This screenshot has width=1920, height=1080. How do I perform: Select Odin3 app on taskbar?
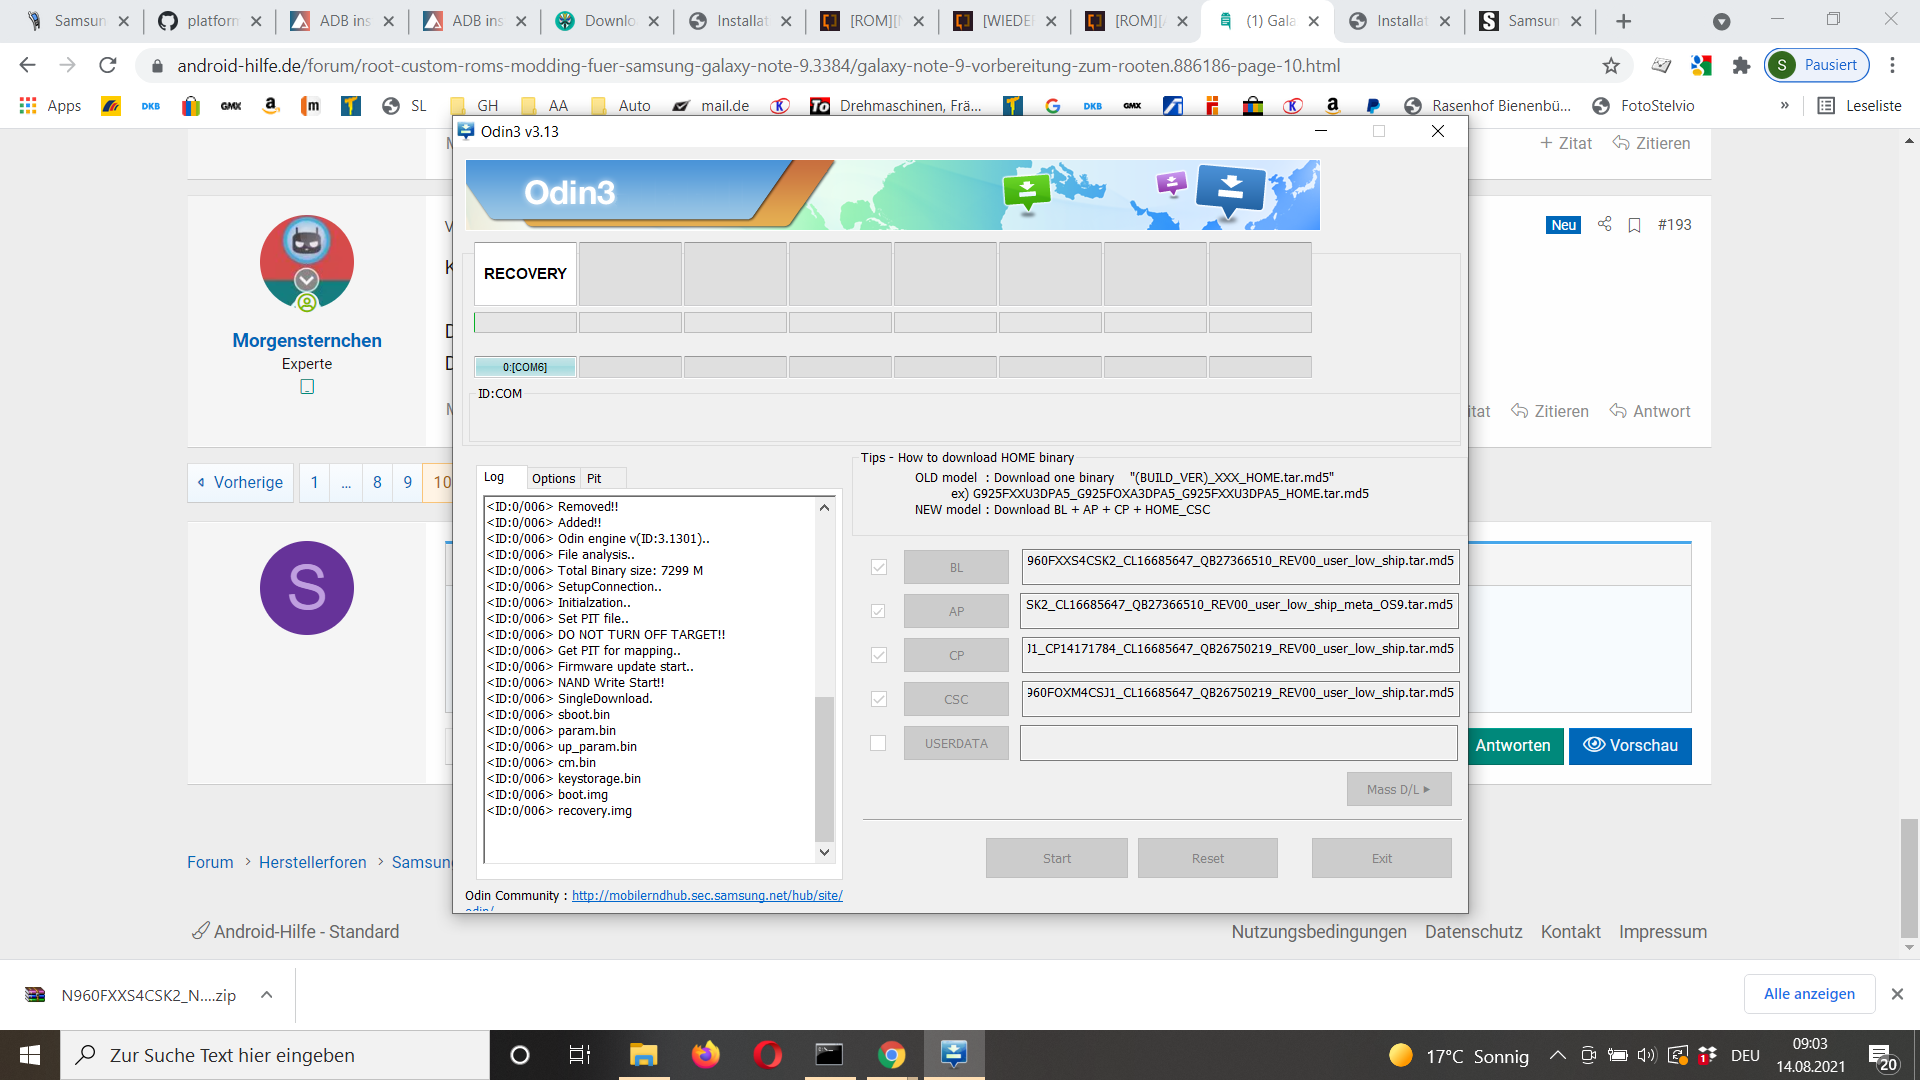(x=954, y=1055)
